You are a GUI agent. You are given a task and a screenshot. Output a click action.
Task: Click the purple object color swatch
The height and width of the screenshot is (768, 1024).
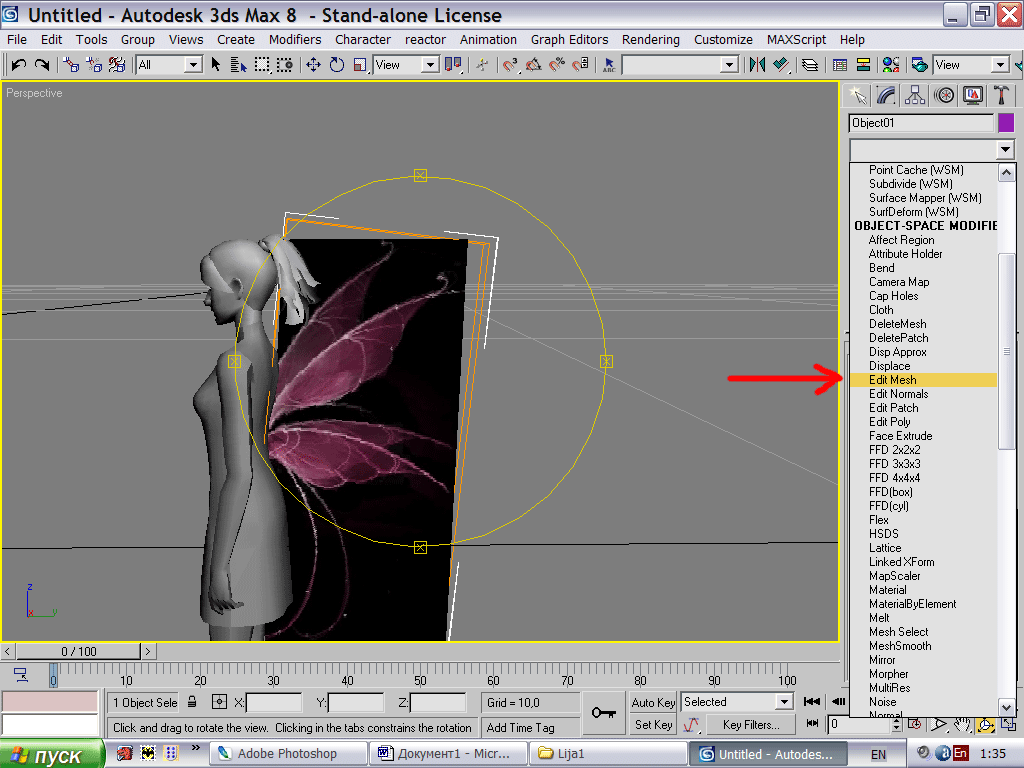click(1006, 123)
